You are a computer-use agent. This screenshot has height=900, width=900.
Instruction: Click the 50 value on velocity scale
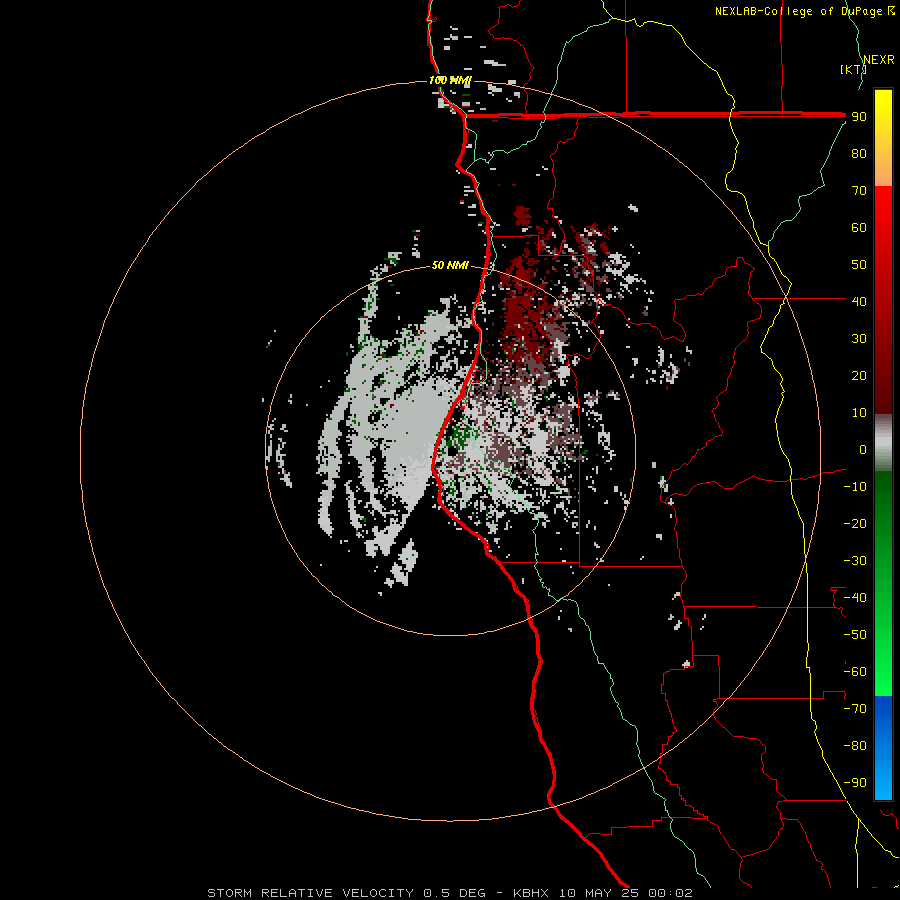click(x=859, y=265)
